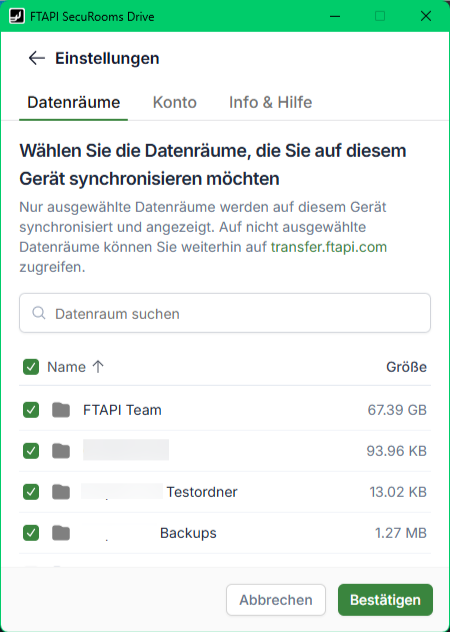Screen dimensions: 450x632
Task: Uncheck the FTAPI Team checkbox
Action: (31, 410)
